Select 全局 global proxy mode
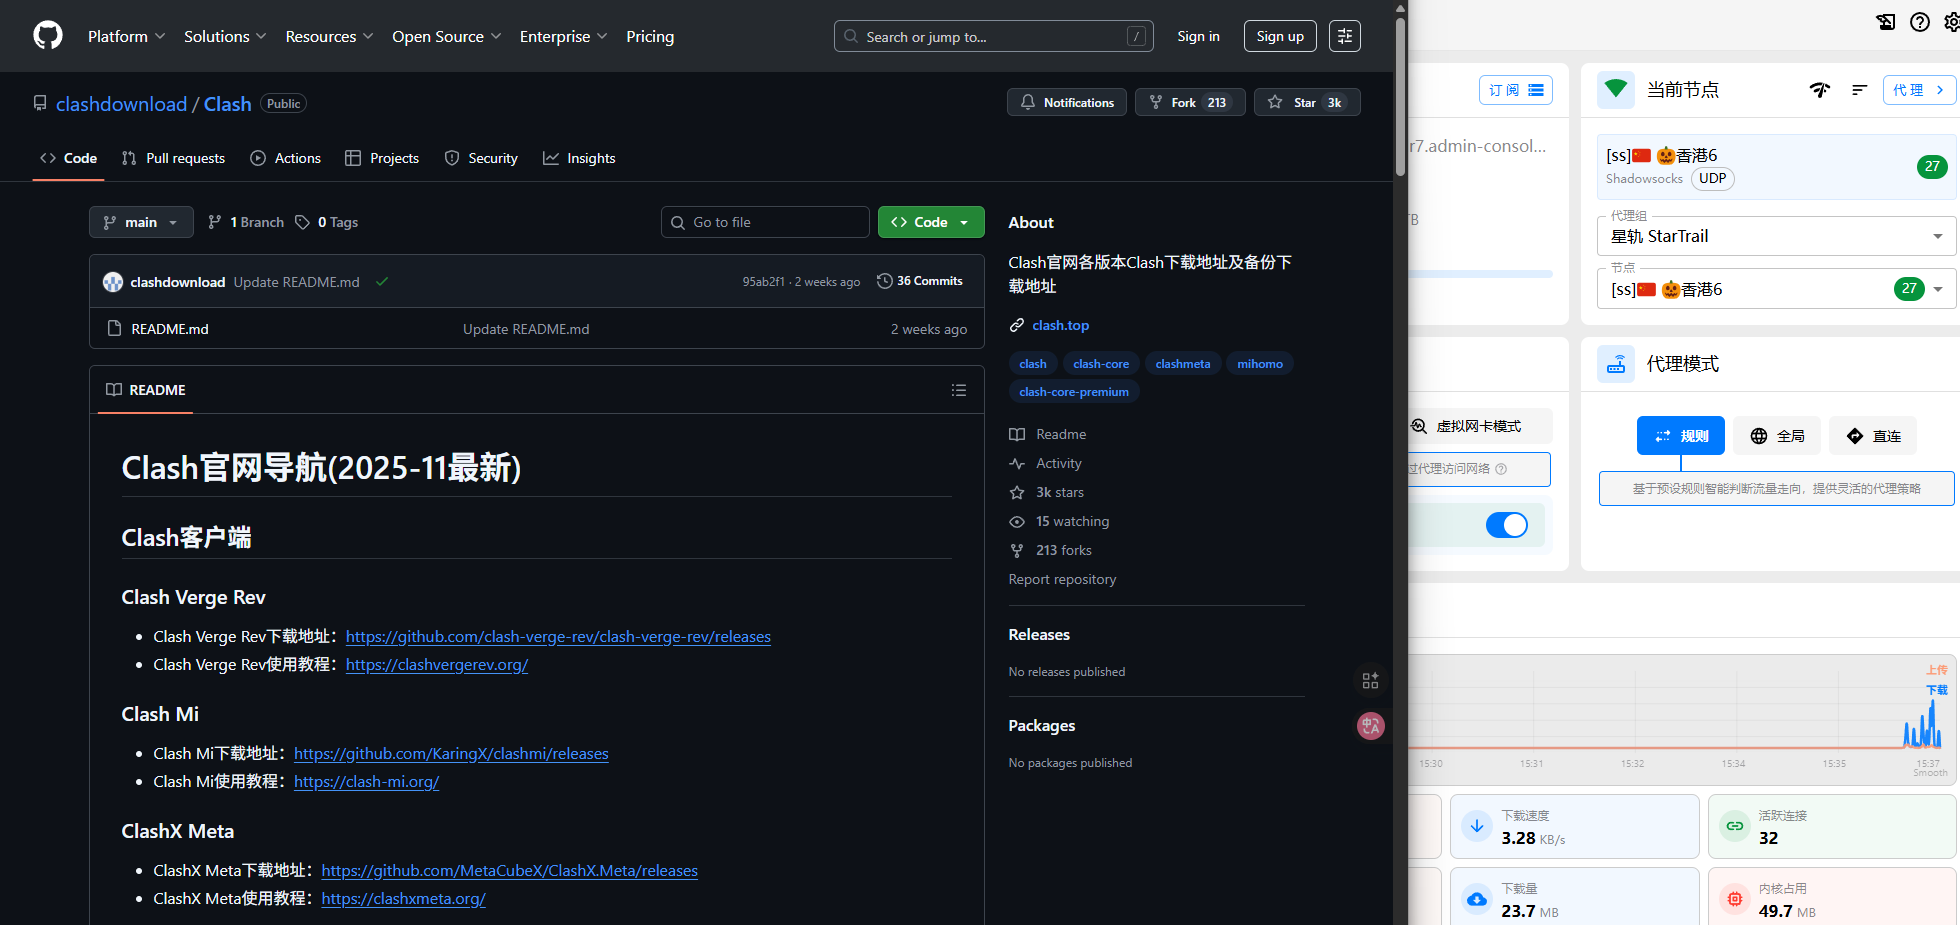Screen dimensions: 1960x925 point(1777,436)
